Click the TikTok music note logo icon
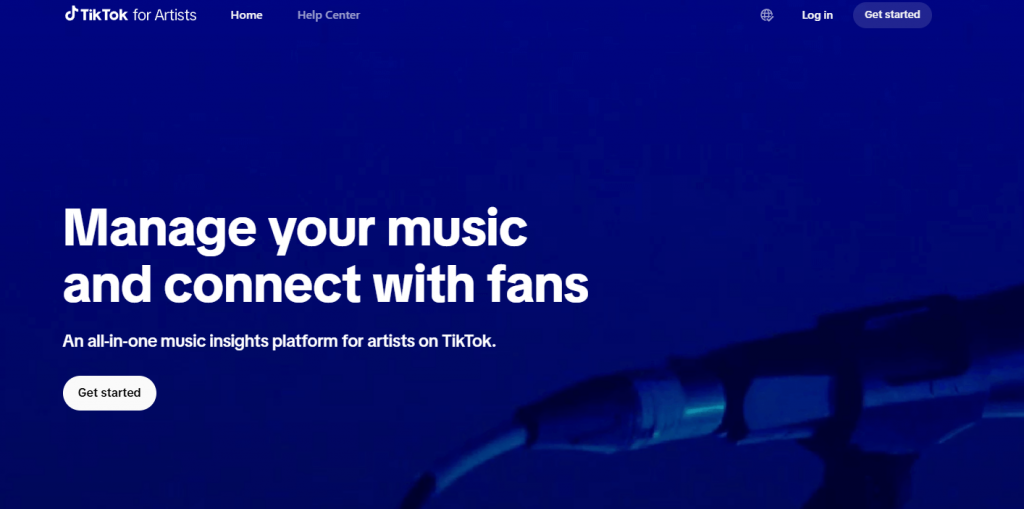 point(71,14)
